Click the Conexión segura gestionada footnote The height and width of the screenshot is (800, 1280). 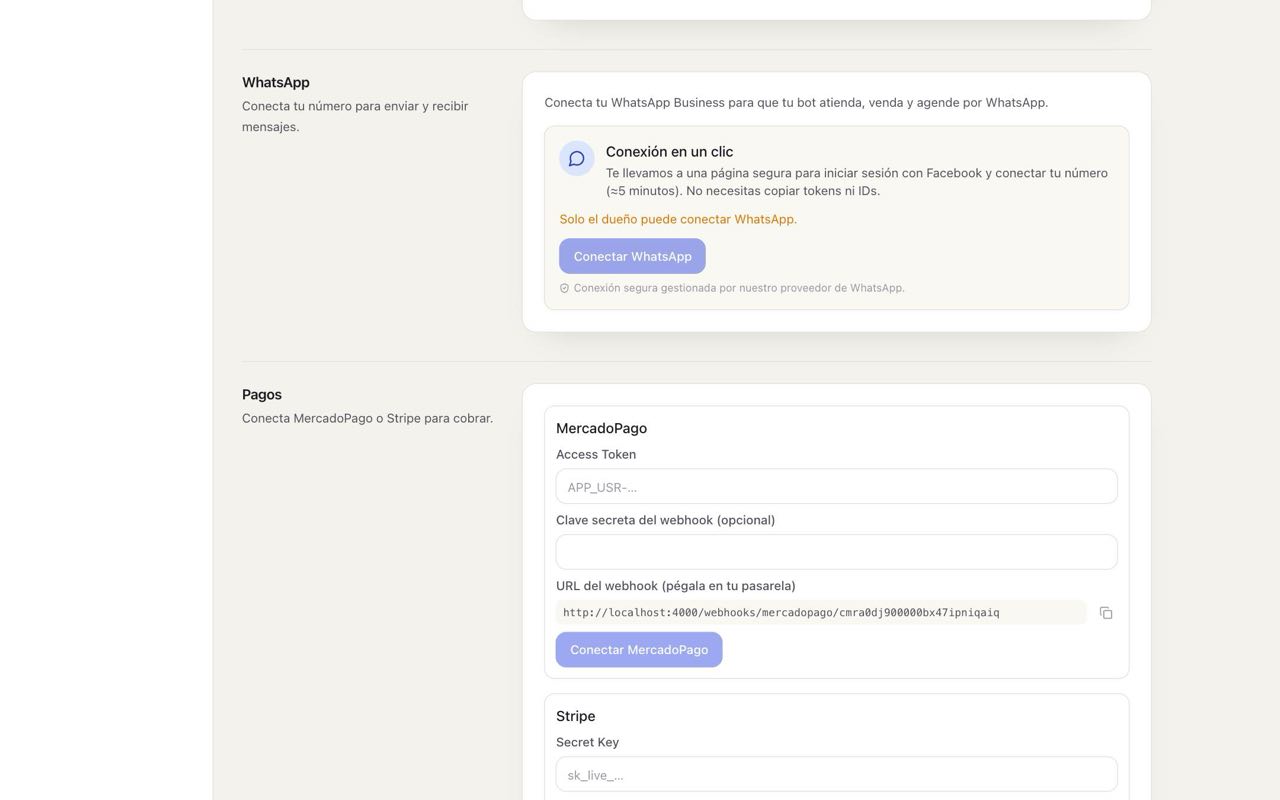739,288
